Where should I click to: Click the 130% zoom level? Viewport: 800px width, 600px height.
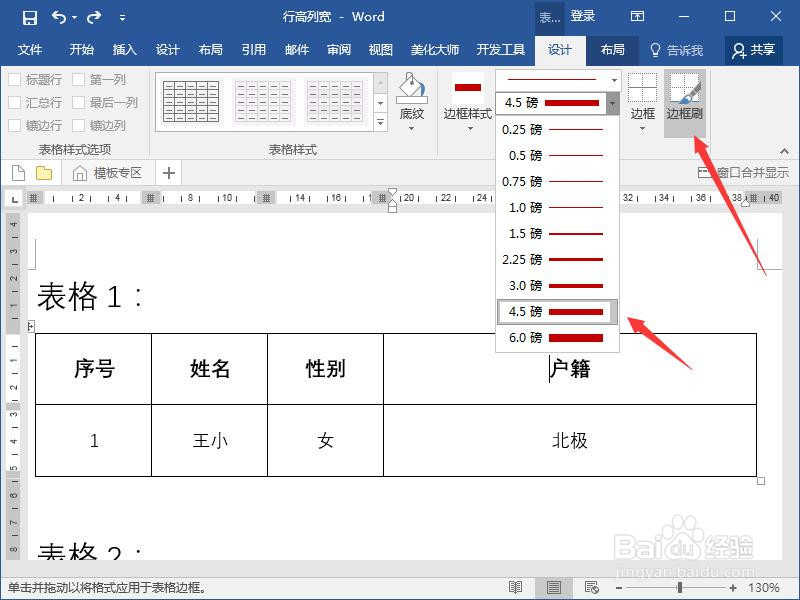(764, 588)
